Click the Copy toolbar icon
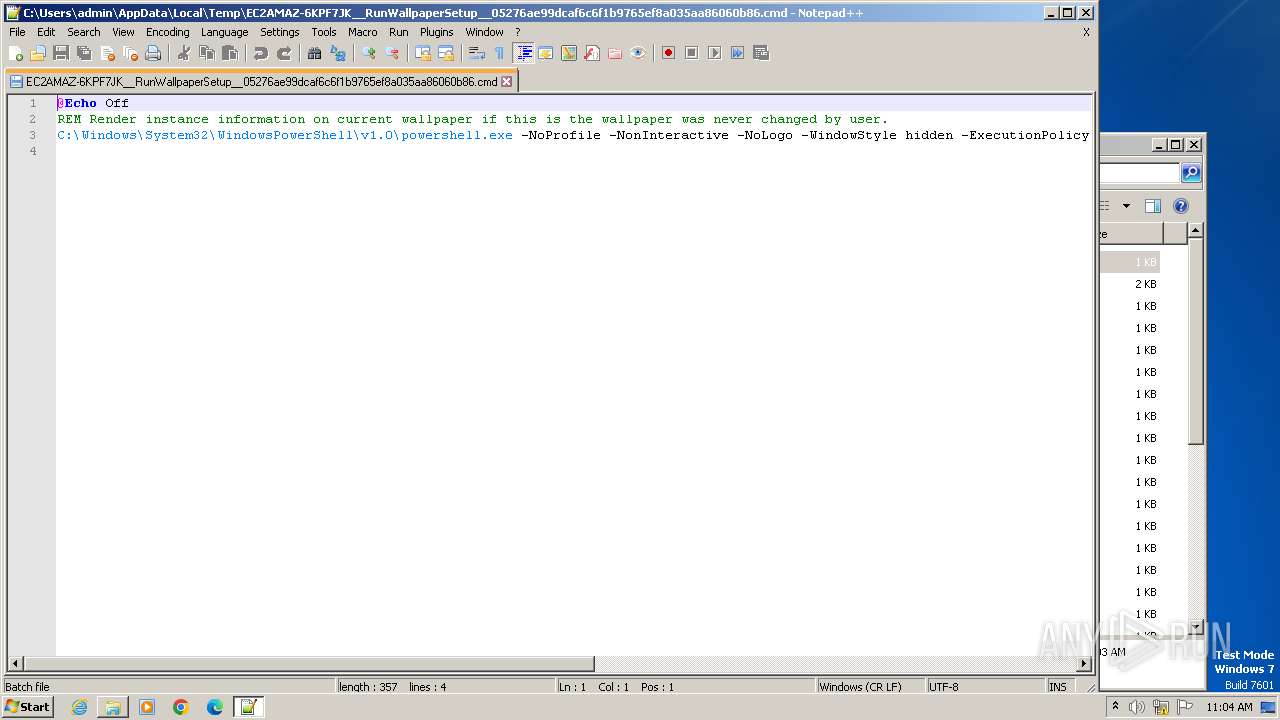This screenshot has height=720, width=1280. pos(206,53)
